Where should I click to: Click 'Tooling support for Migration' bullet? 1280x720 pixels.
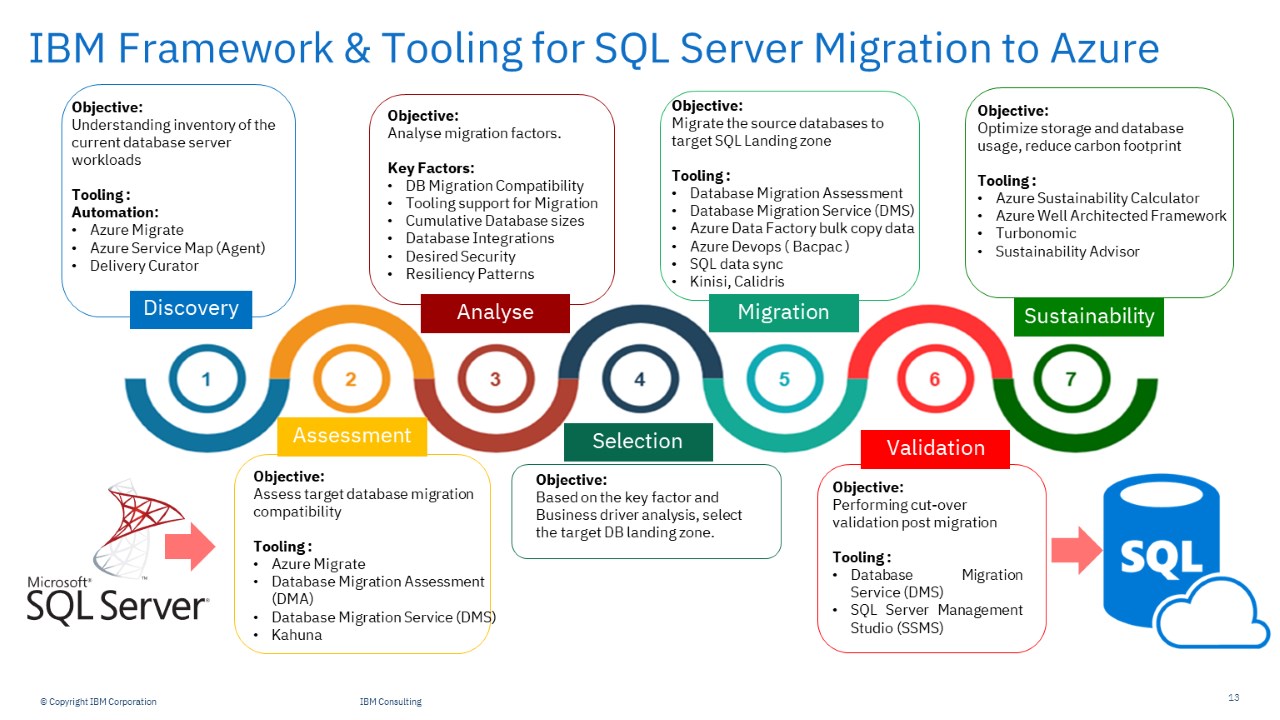coord(501,203)
